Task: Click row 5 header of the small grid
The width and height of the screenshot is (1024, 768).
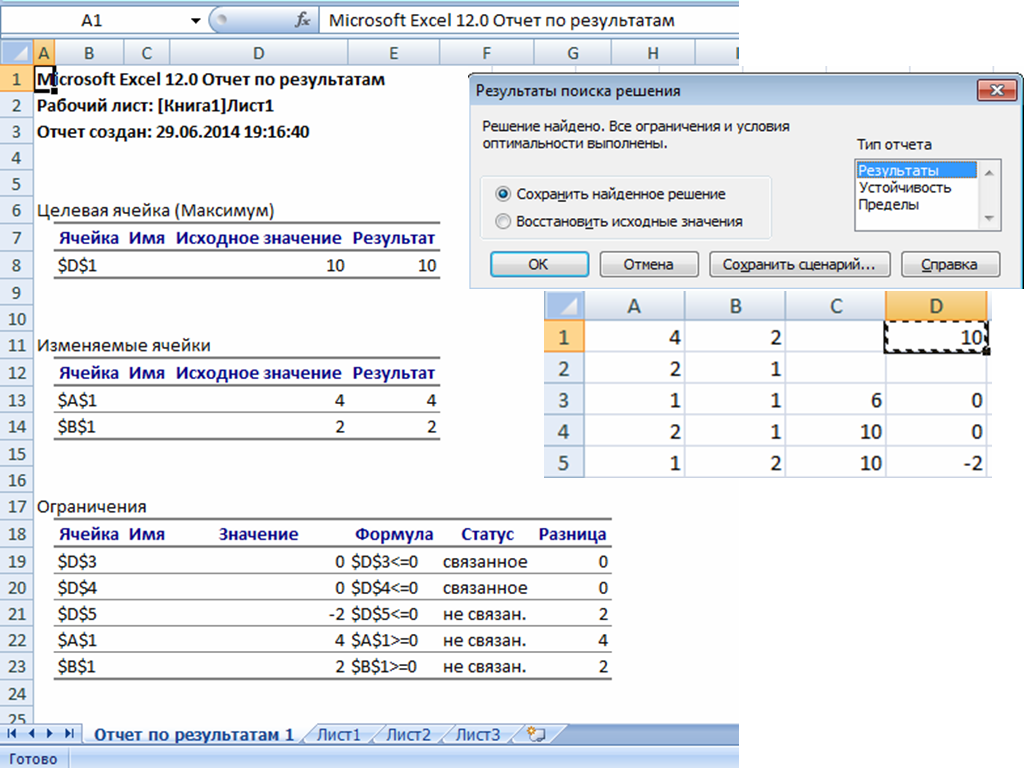Action: point(564,463)
